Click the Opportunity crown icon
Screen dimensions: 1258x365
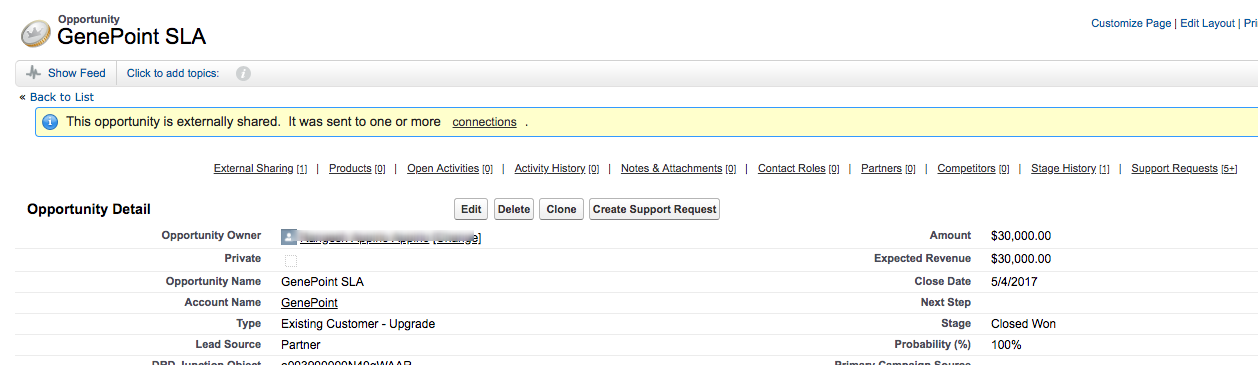point(35,33)
